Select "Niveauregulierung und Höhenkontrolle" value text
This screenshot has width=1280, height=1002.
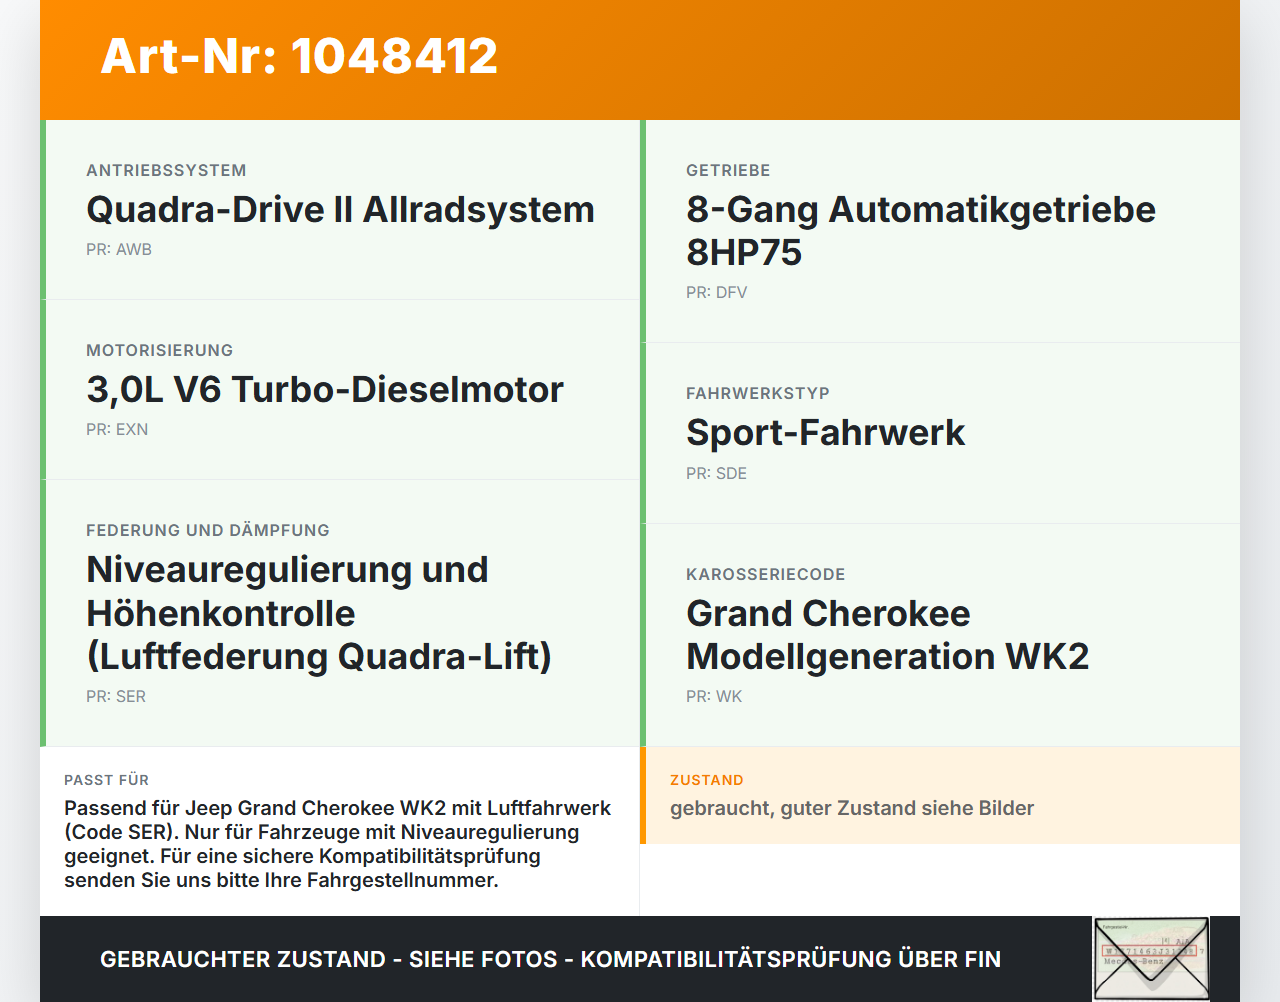[319, 613]
